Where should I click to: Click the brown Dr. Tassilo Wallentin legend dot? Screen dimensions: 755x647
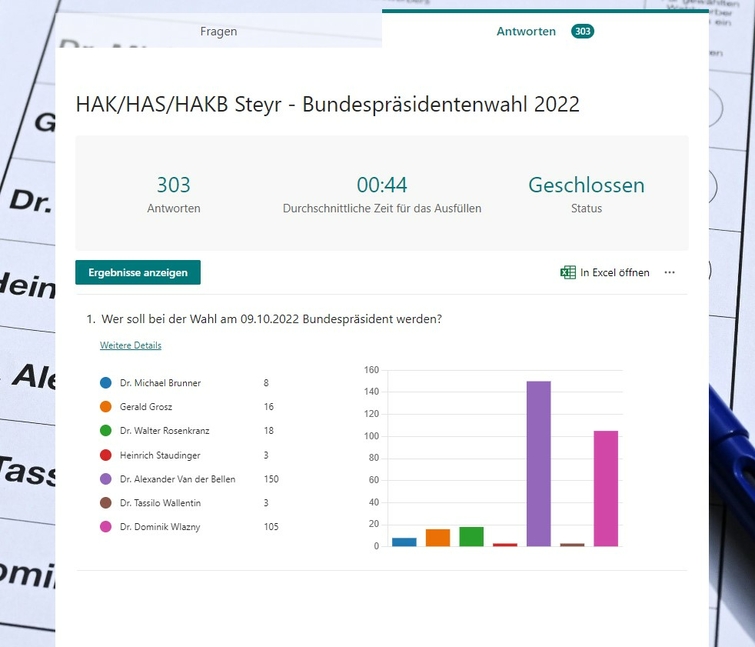click(x=105, y=503)
